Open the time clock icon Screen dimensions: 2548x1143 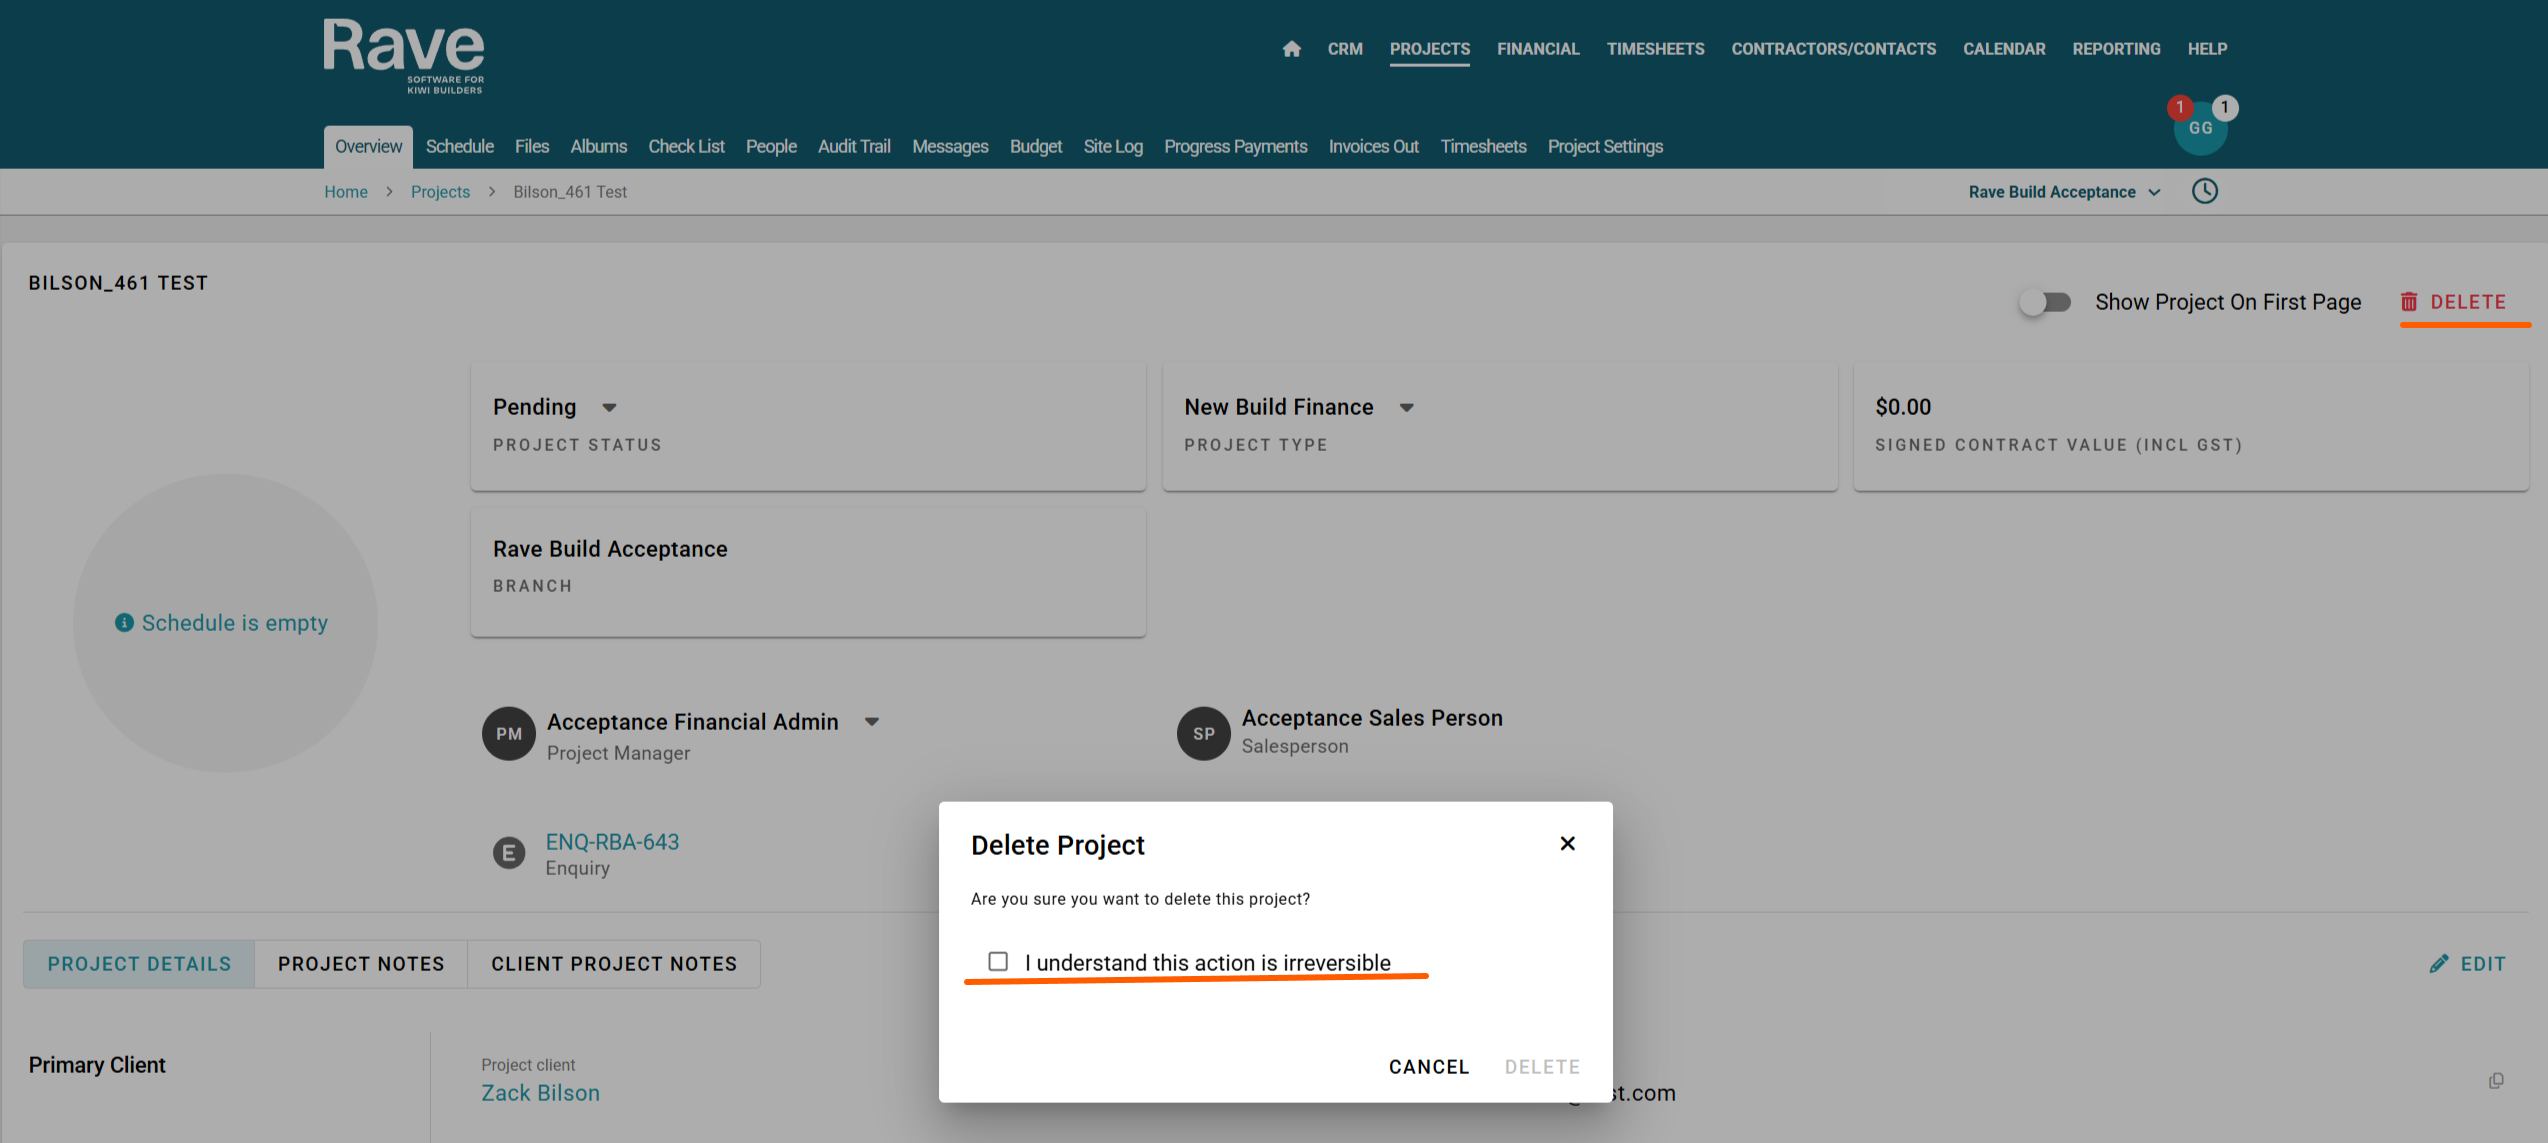[2204, 191]
